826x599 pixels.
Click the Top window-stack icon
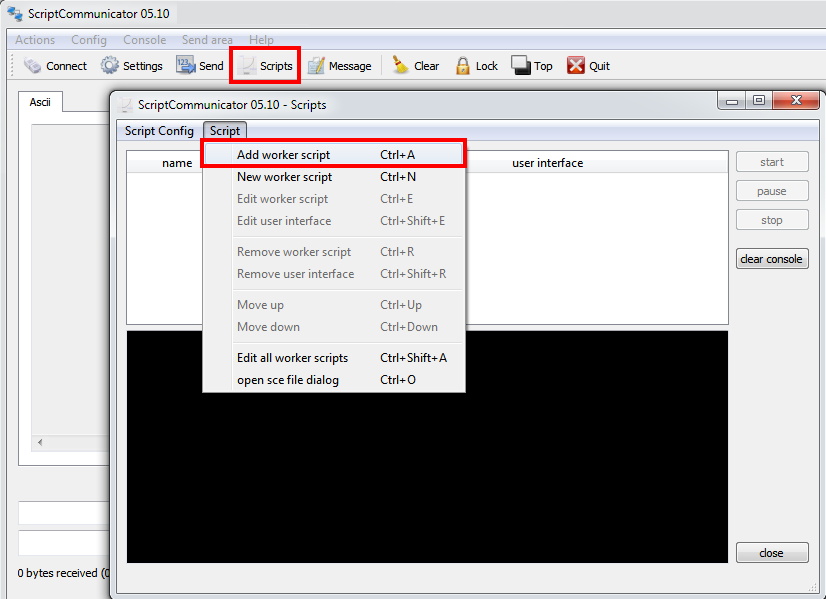click(520, 66)
